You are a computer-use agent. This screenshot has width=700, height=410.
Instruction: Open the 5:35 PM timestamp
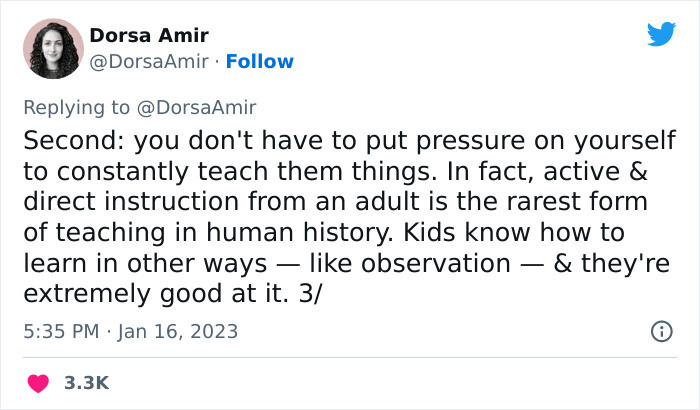pos(61,331)
